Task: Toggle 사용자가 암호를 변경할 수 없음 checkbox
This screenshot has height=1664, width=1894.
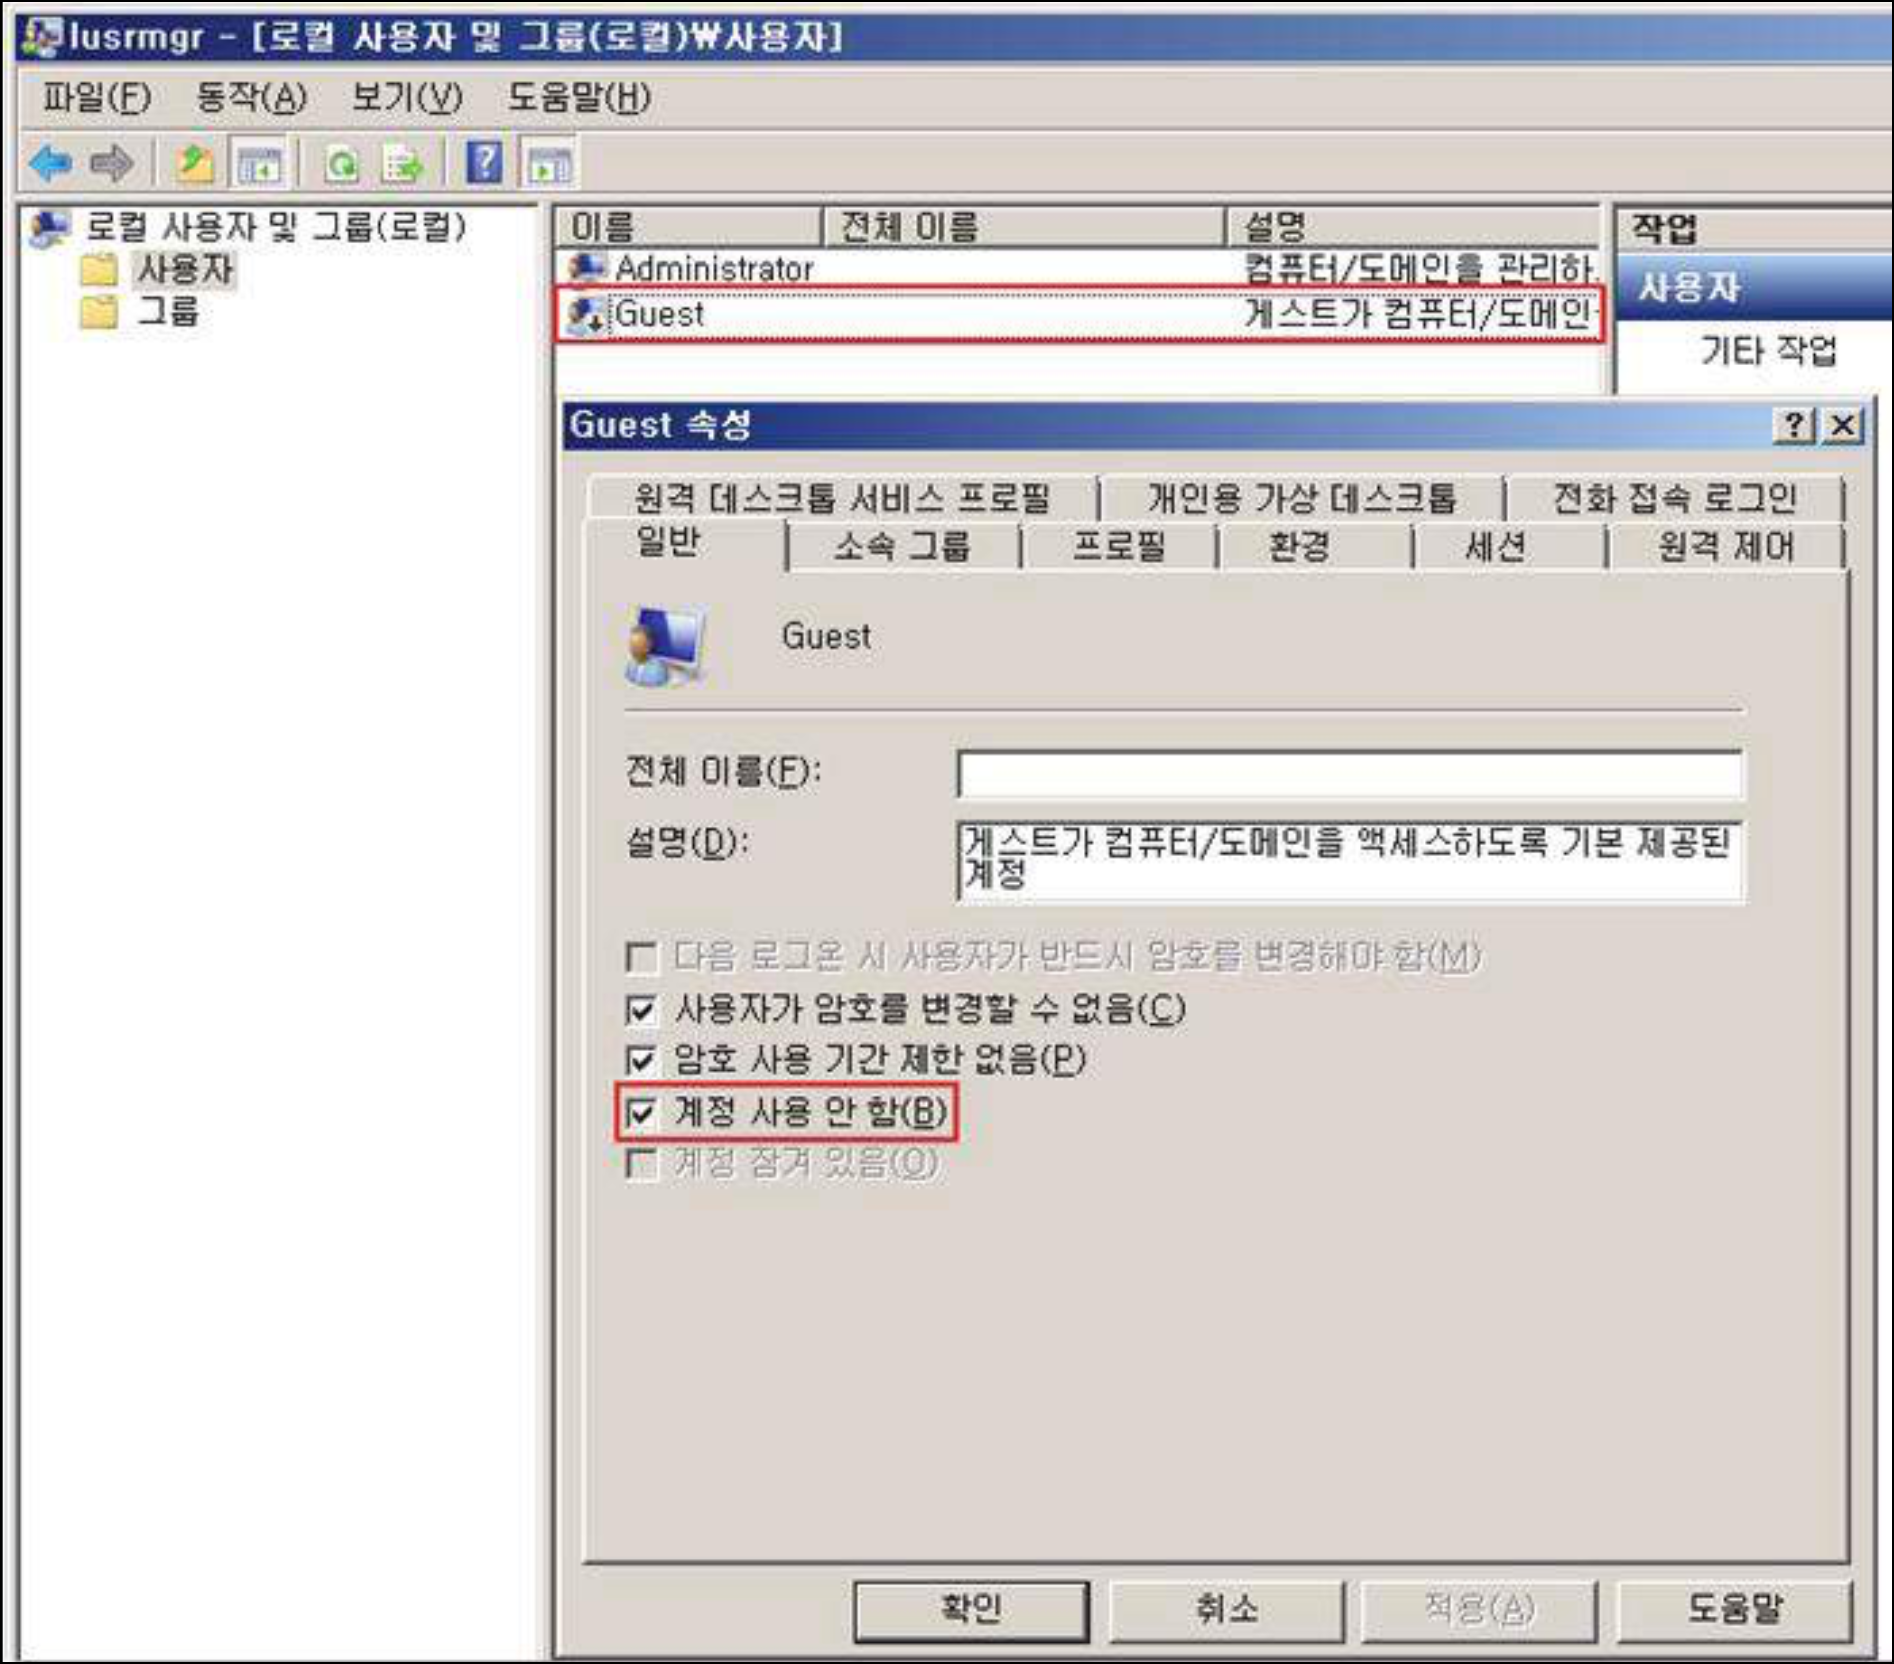Action: (641, 1009)
